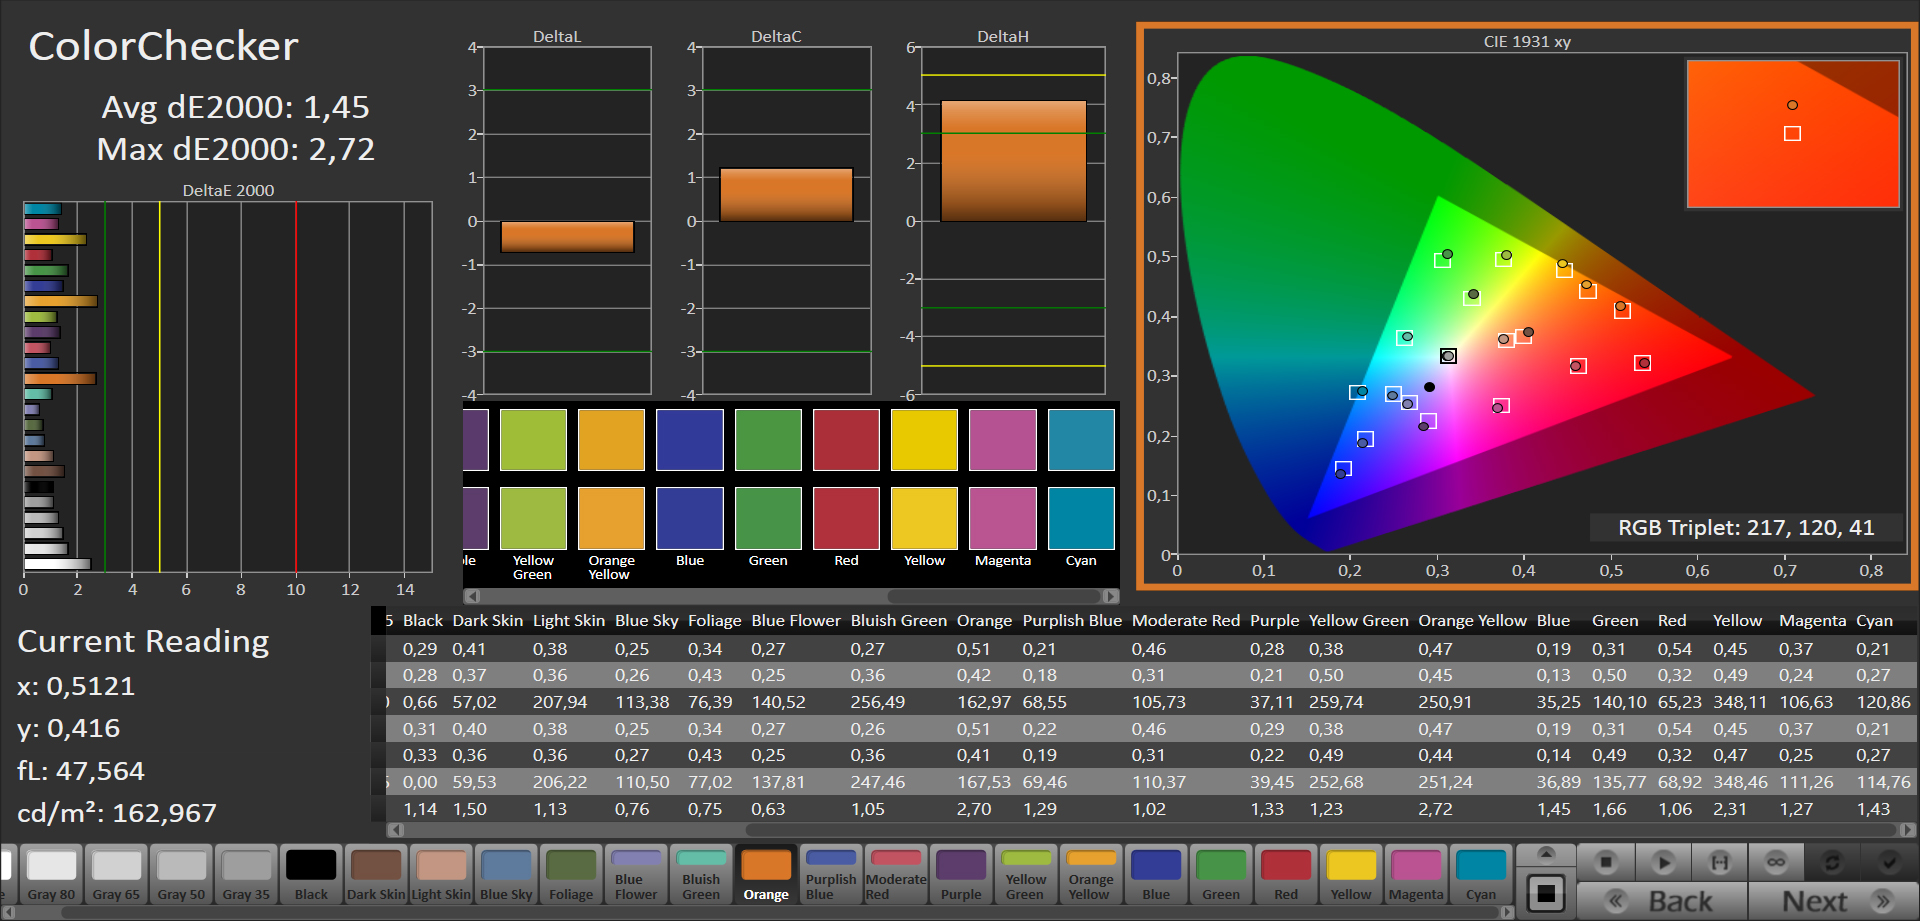Select the Gray 35 patch
This screenshot has height=921, width=1920.
click(246, 875)
